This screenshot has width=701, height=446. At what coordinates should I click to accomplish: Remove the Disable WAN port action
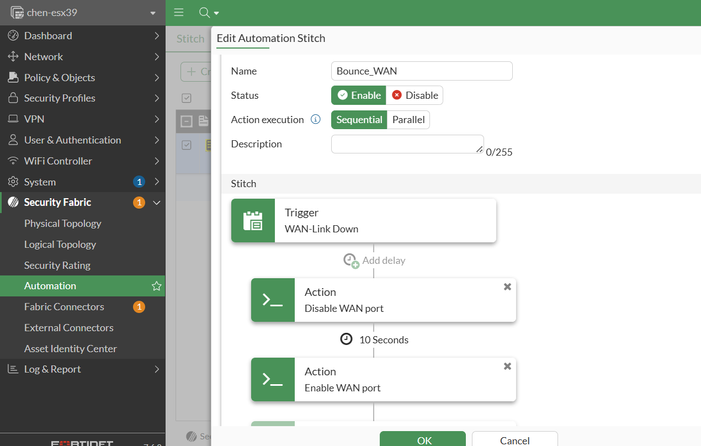pos(507,287)
